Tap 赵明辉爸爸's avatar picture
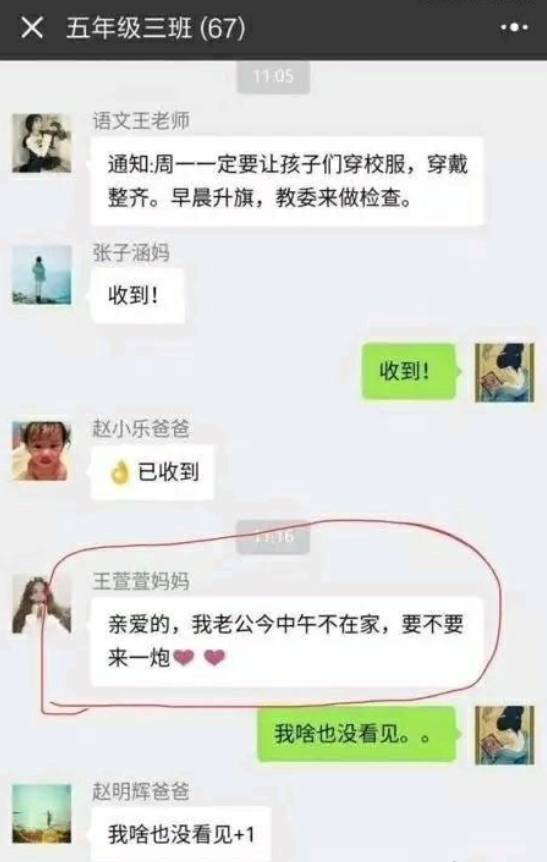Viewport: 547px width, 862px height. pyautogui.click(x=42, y=814)
